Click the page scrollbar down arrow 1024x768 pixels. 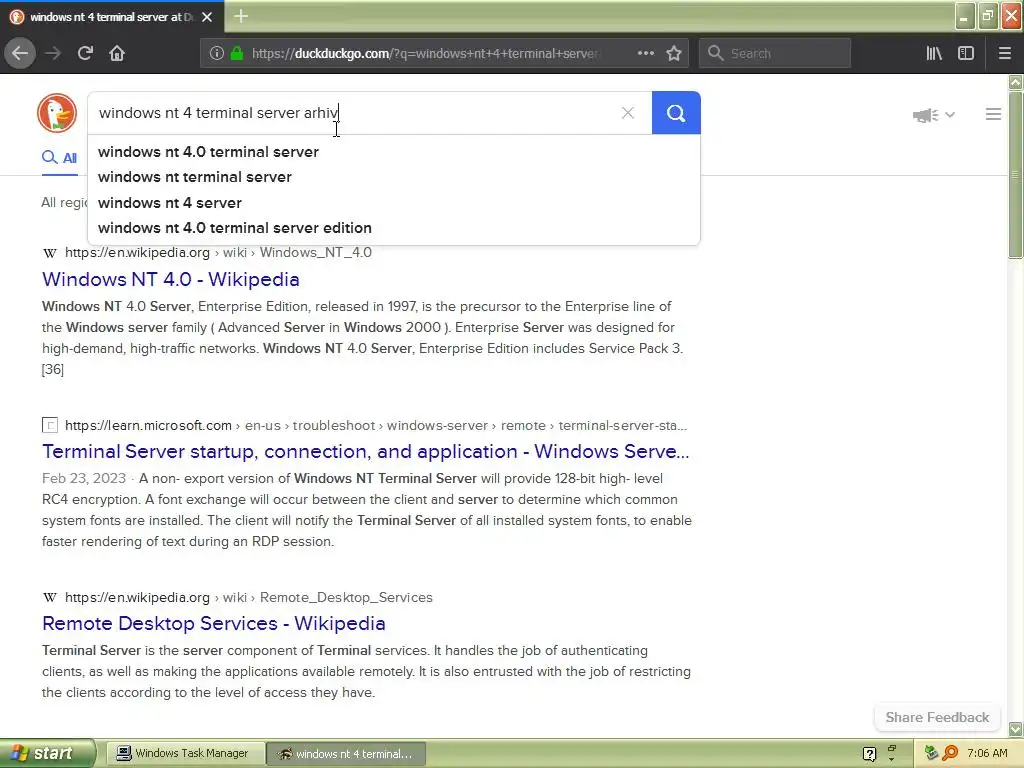click(1016, 728)
